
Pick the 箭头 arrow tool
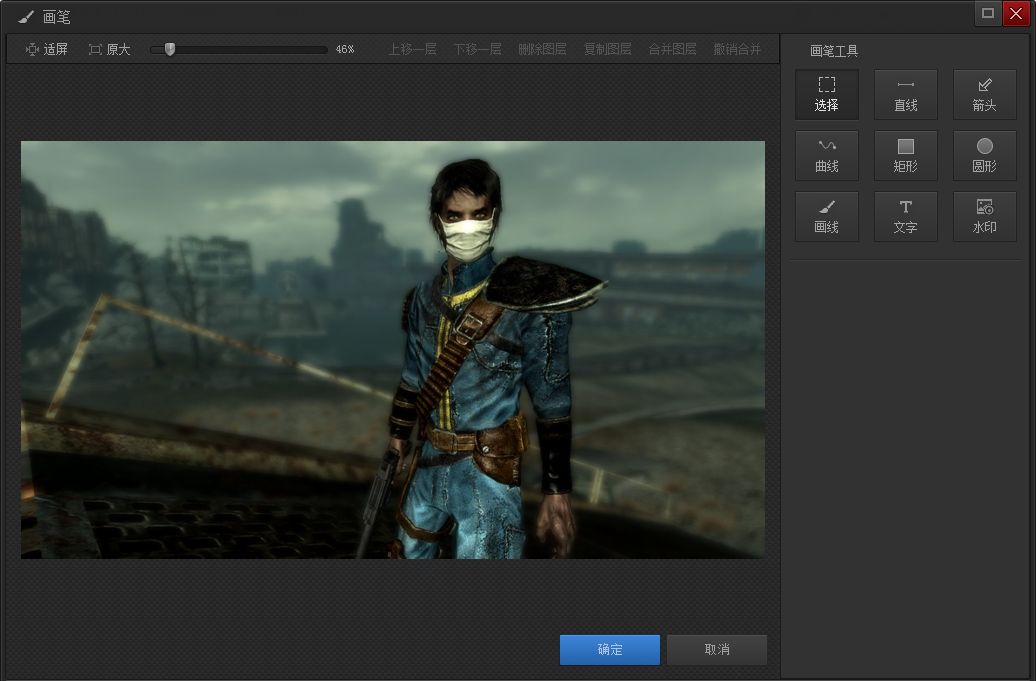(x=984, y=94)
